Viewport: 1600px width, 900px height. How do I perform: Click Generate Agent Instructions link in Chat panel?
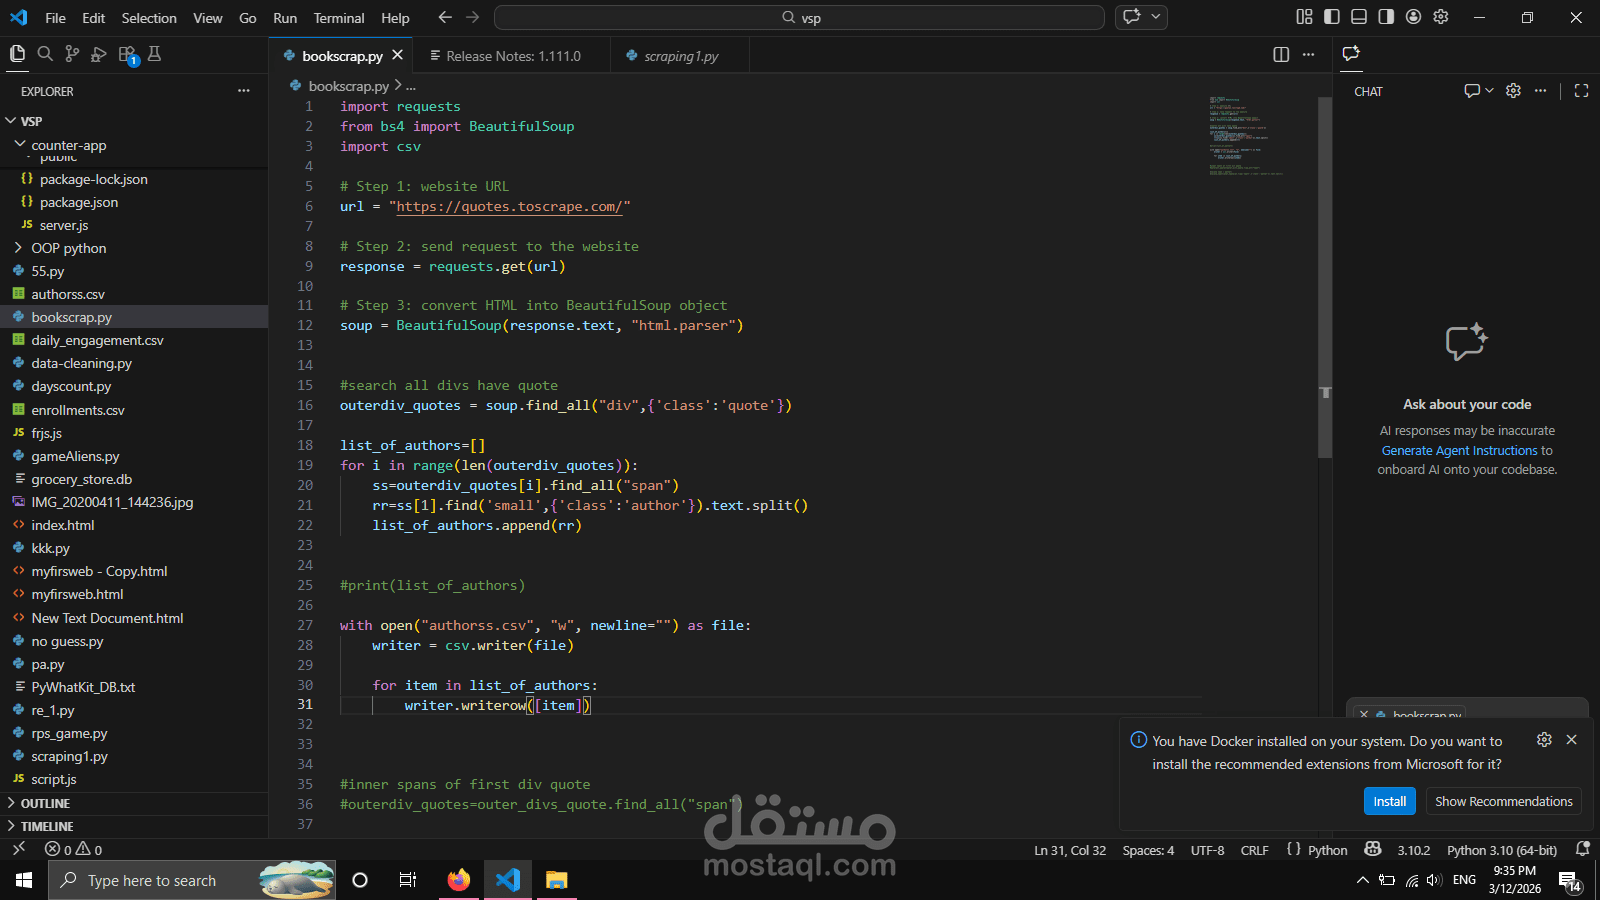(x=1461, y=450)
